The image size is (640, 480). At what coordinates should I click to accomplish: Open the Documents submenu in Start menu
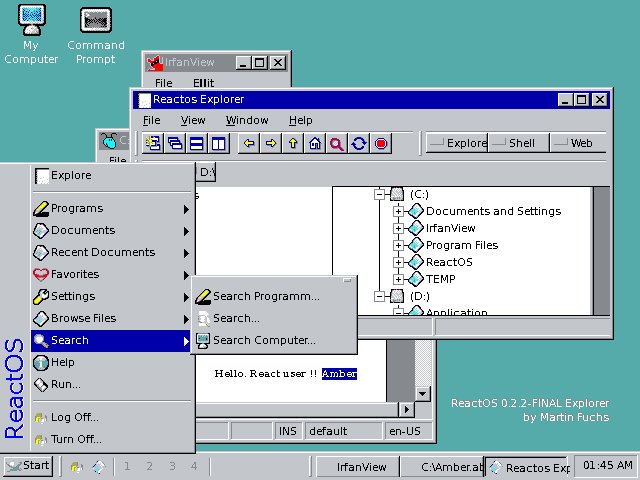[x=111, y=231]
